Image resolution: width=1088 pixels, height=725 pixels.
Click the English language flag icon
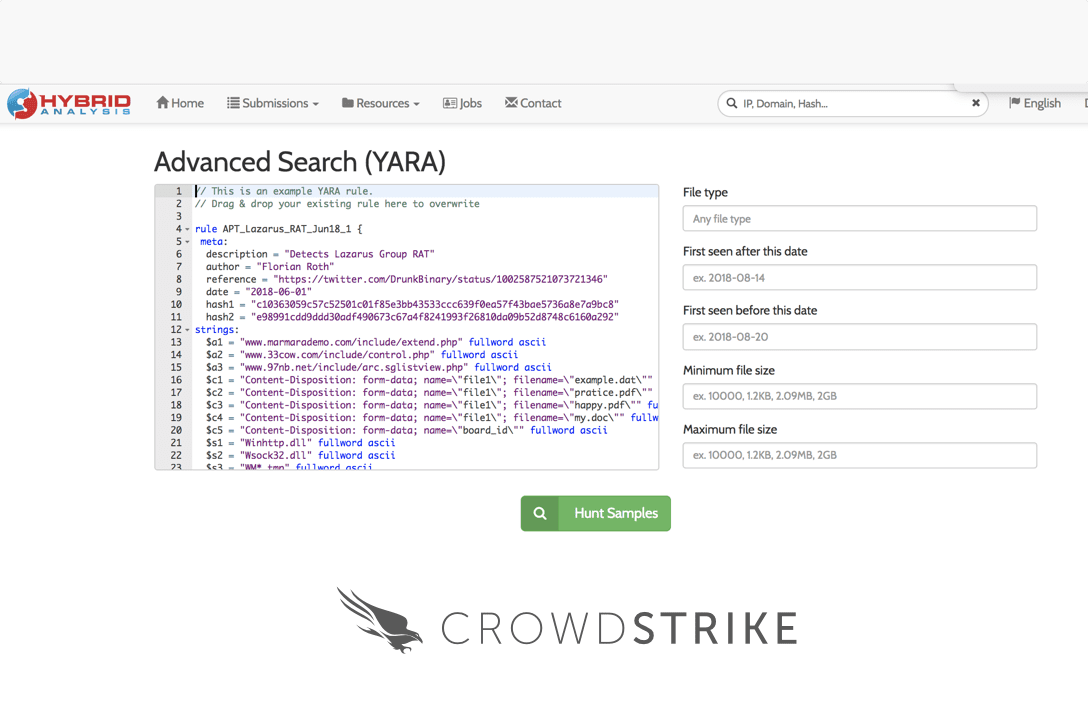1014,103
